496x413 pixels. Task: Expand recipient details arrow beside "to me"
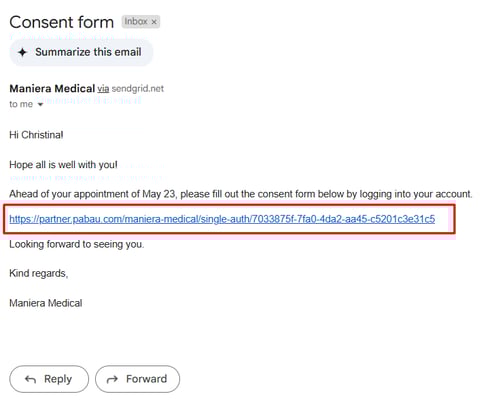click(x=40, y=105)
